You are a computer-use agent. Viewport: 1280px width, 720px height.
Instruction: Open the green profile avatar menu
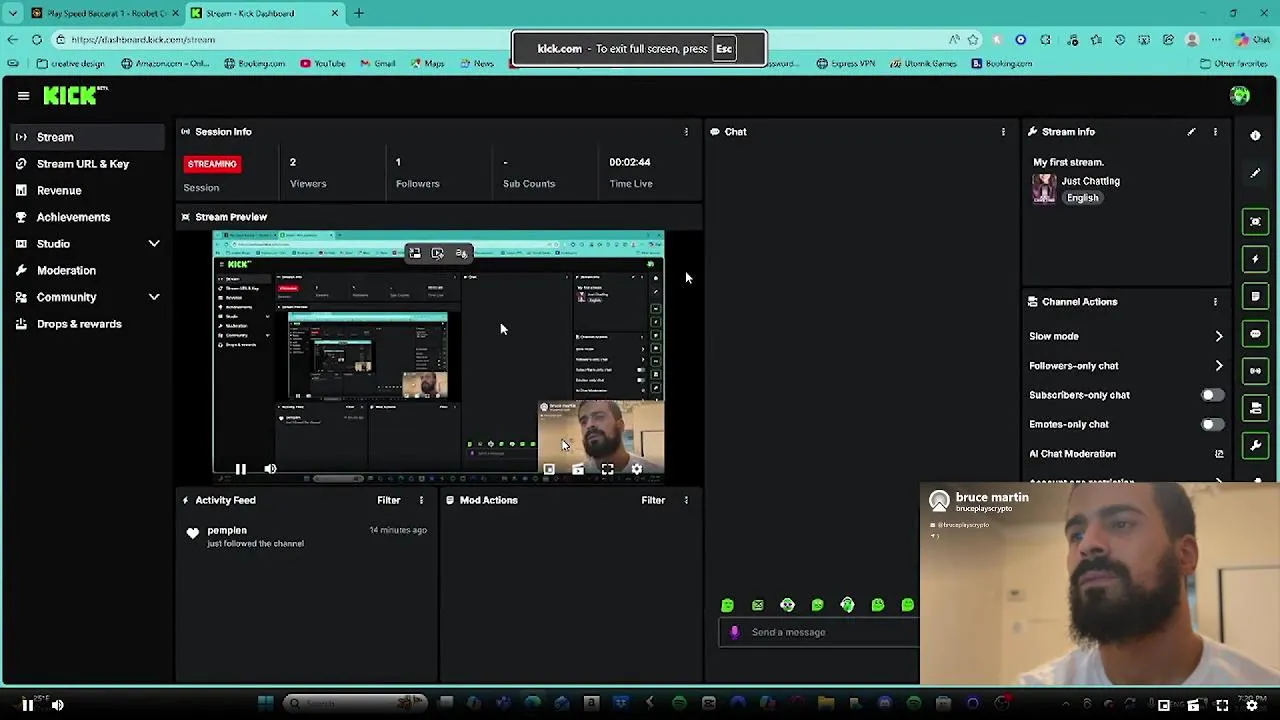pyautogui.click(x=1240, y=96)
